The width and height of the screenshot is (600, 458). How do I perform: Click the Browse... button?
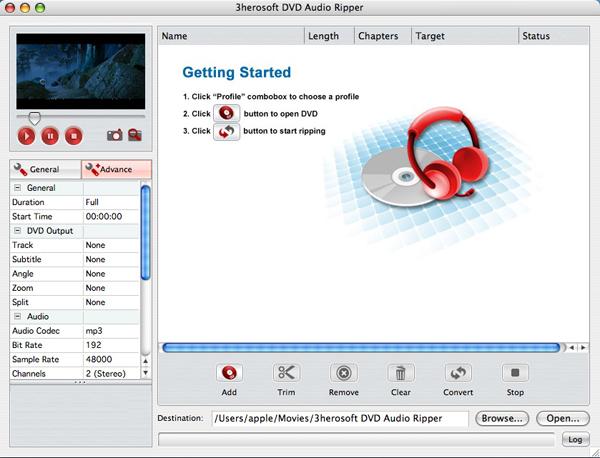point(502,419)
